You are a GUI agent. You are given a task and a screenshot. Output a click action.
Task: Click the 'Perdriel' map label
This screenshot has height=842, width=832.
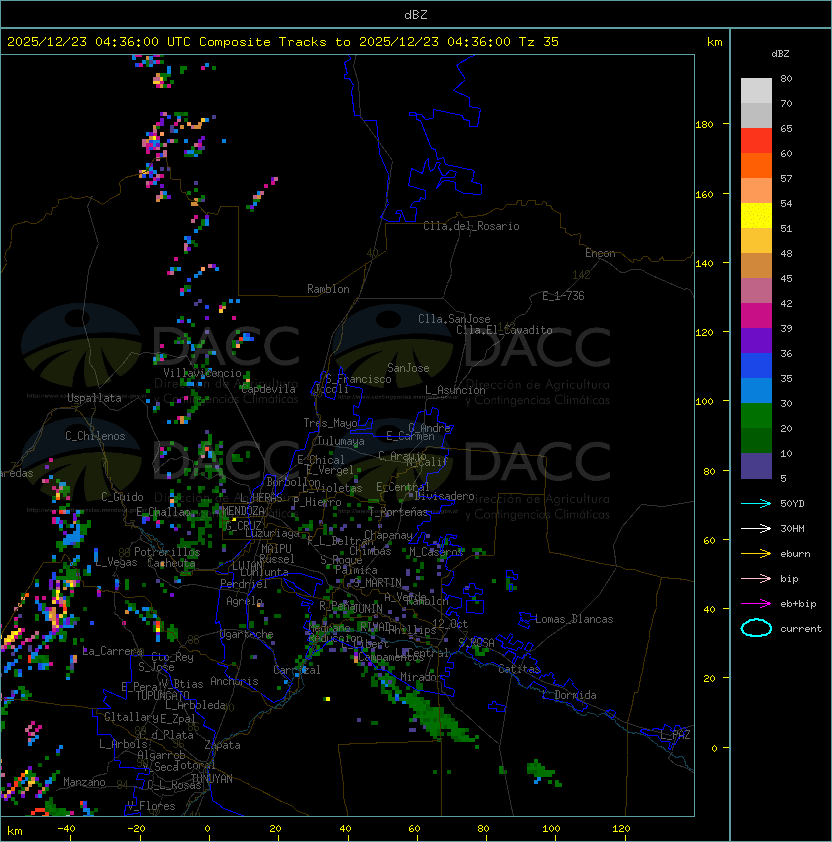coord(244,584)
